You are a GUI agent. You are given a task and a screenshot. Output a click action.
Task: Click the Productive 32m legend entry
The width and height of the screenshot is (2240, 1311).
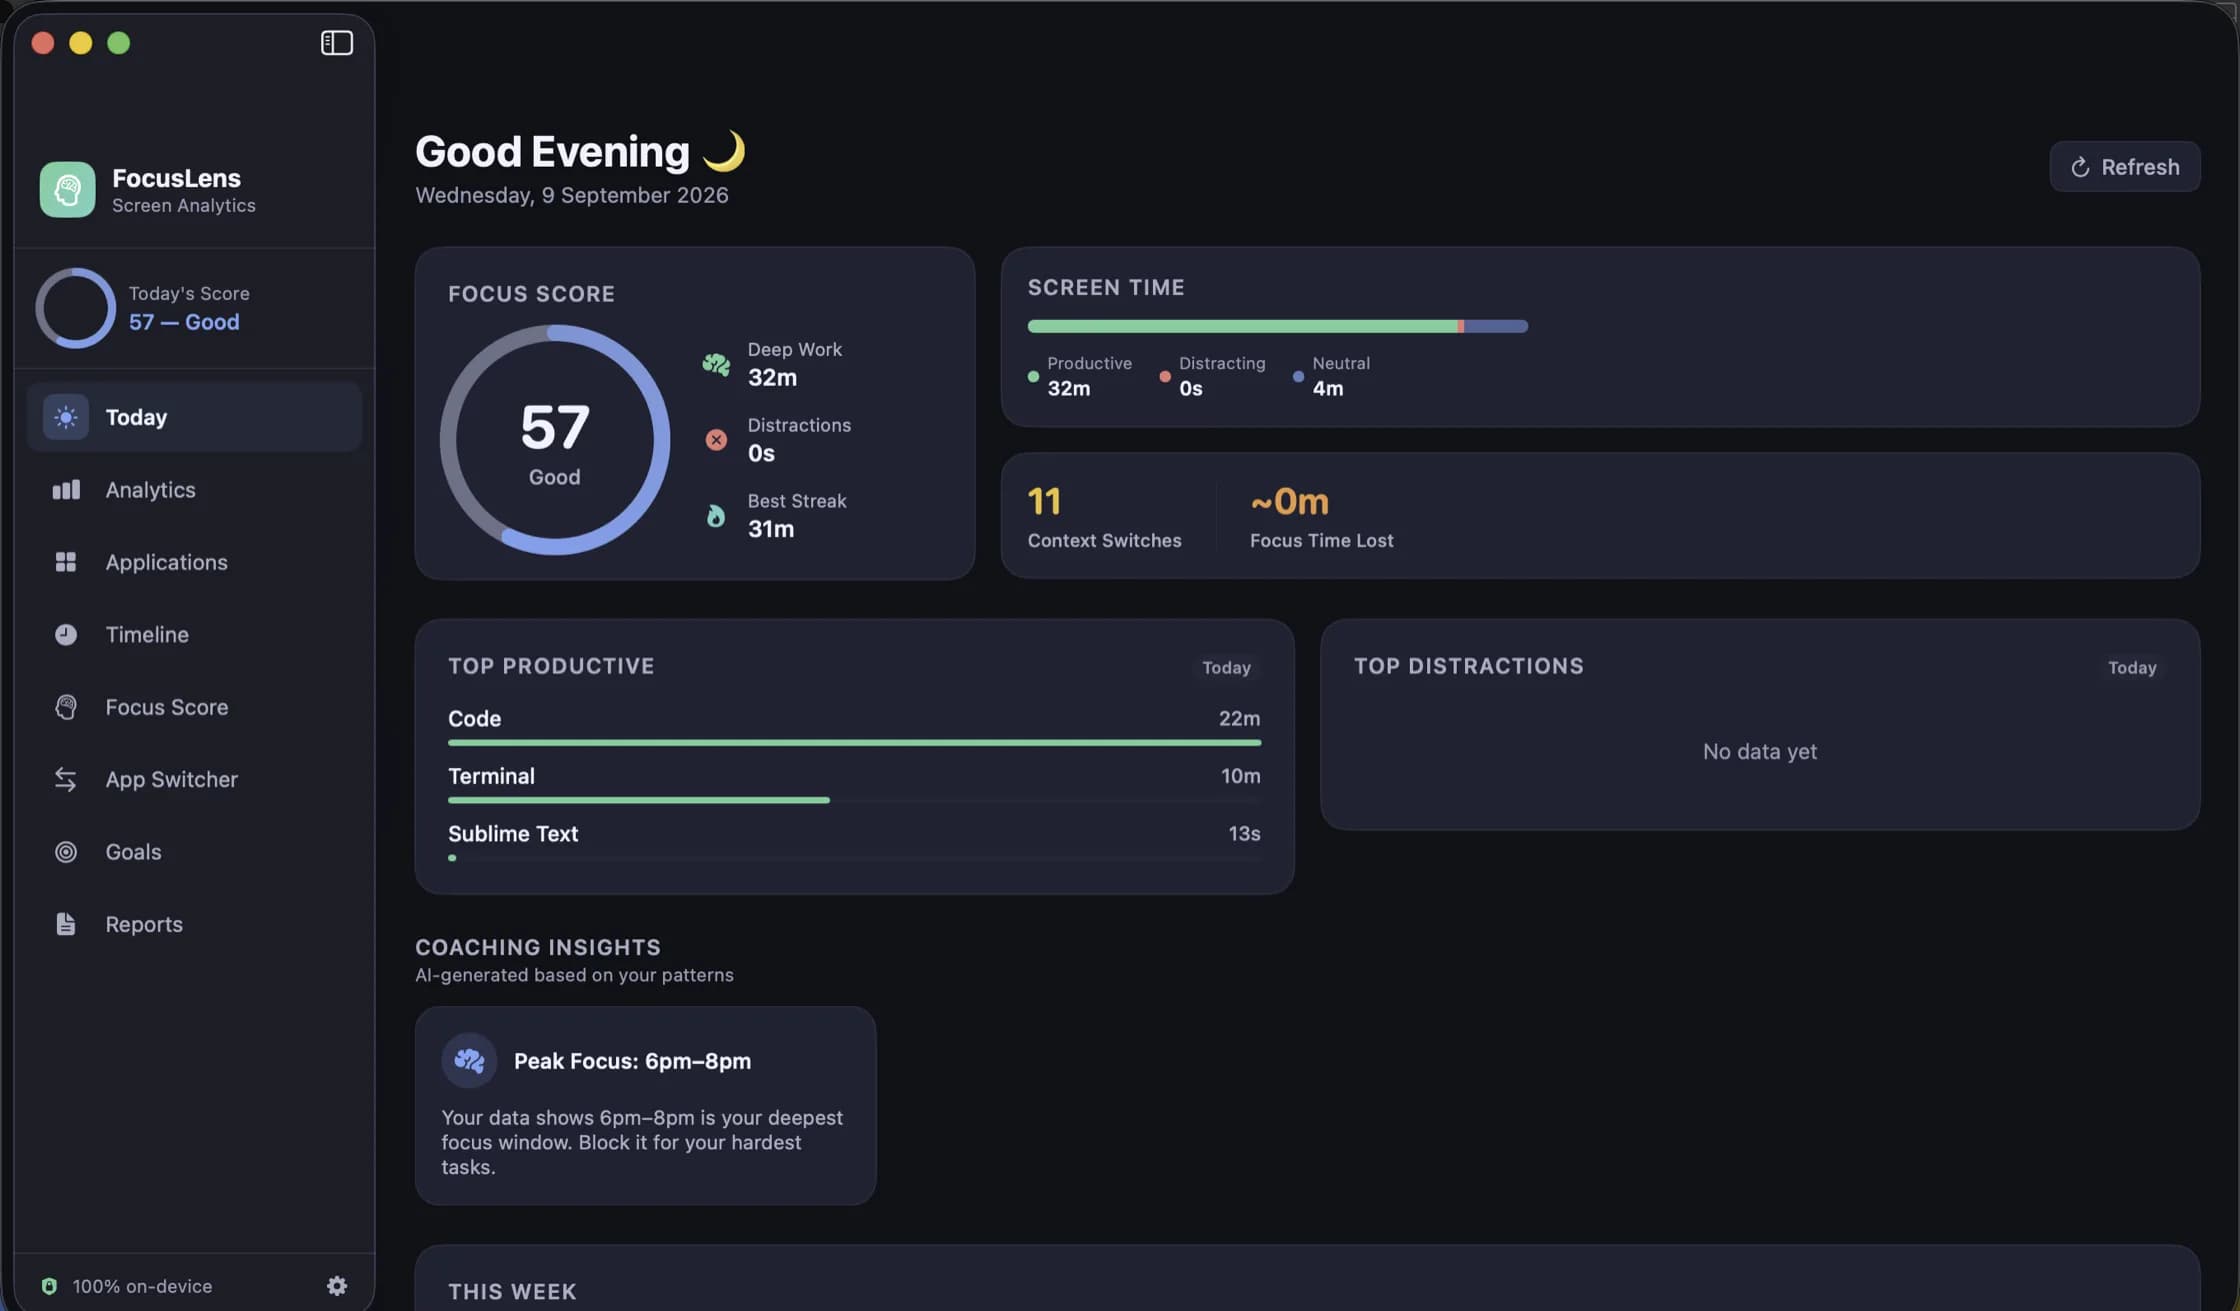1080,376
